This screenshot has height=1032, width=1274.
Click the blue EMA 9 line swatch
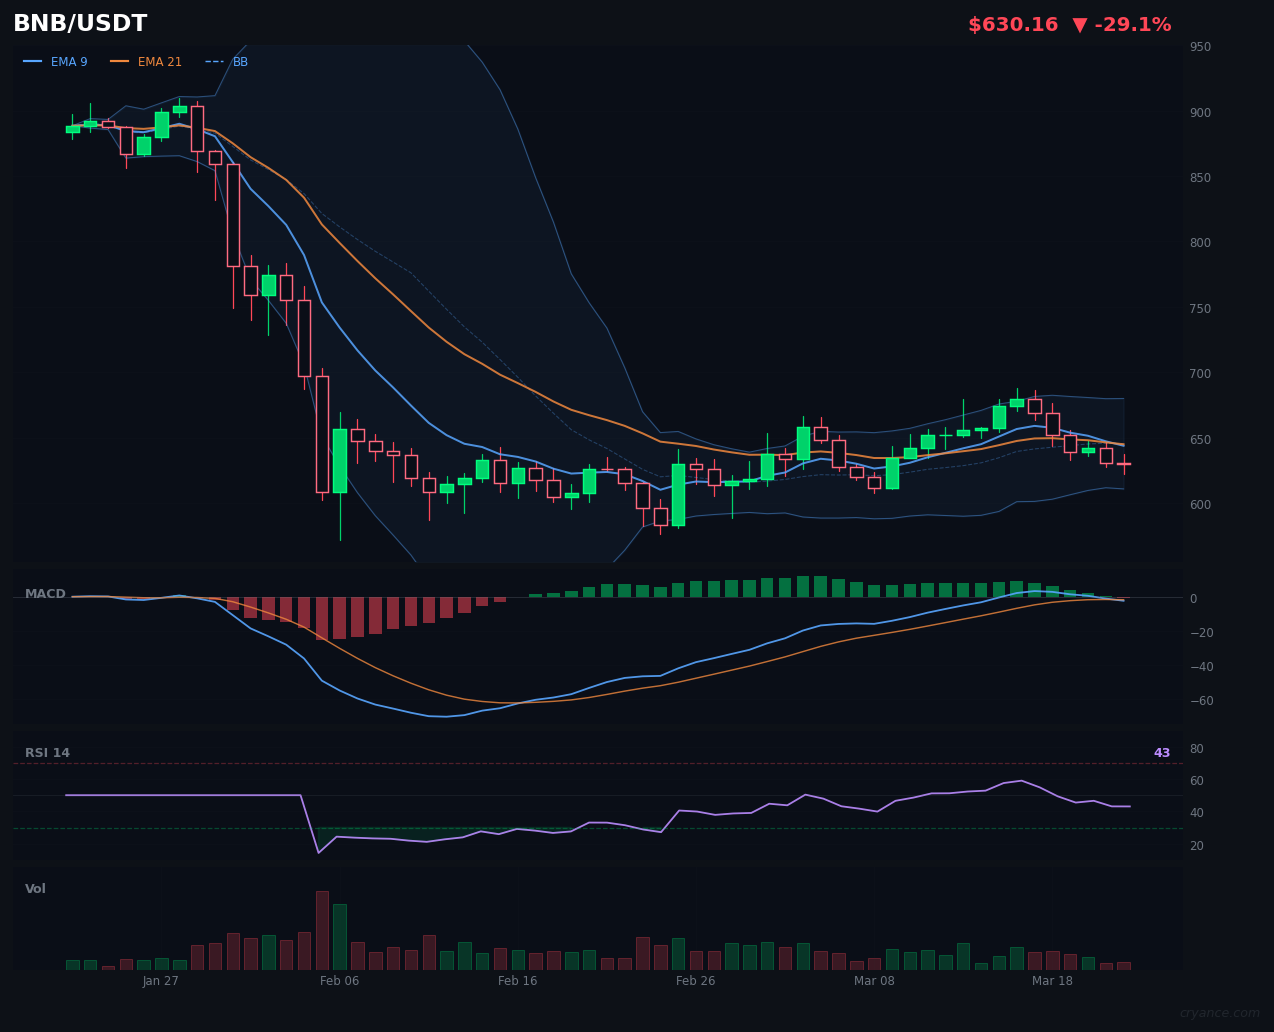coord(32,61)
